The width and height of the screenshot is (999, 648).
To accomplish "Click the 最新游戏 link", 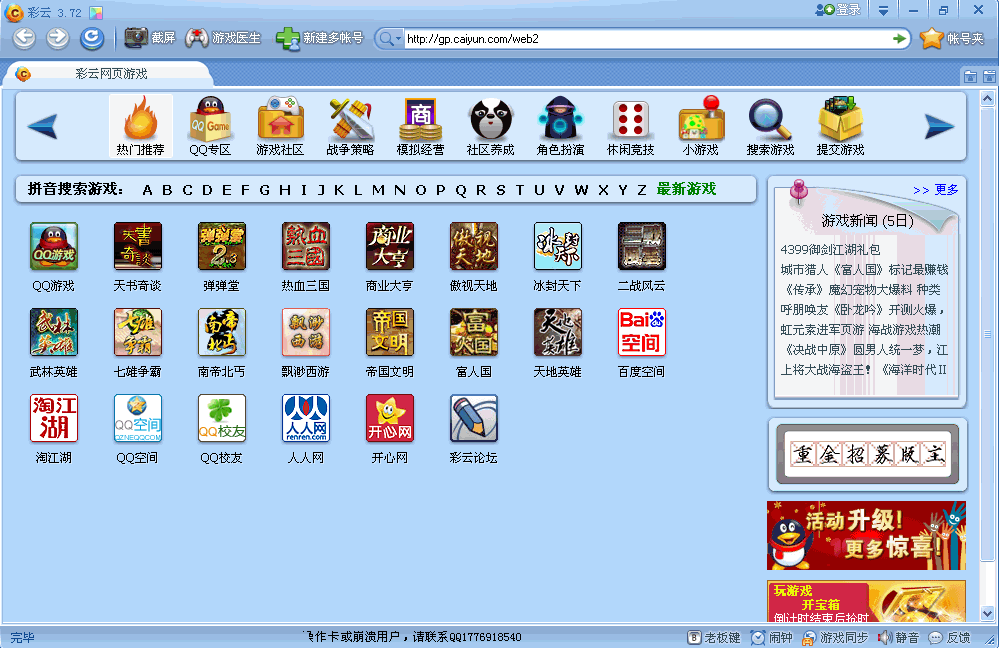I will tap(686, 189).
